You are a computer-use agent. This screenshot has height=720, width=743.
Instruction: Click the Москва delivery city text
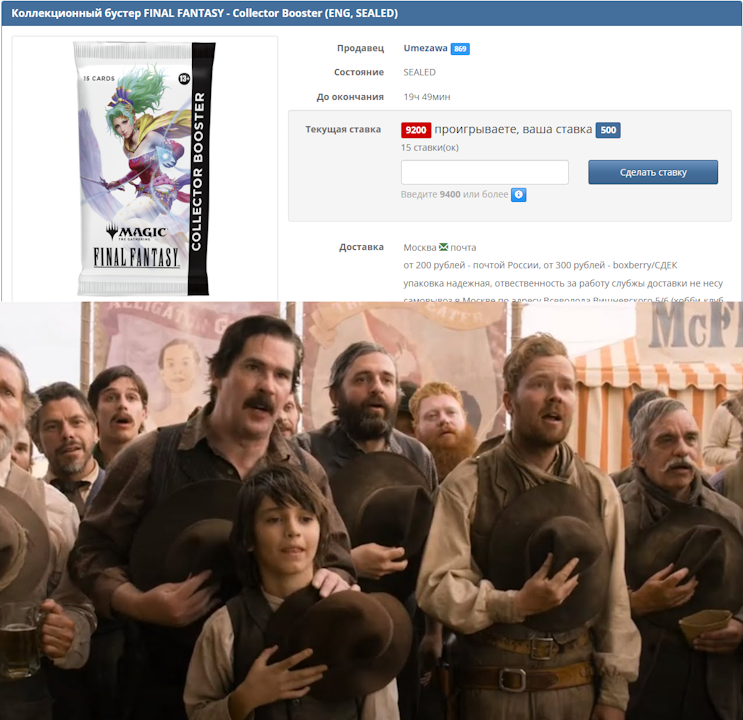click(x=419, y=247)
